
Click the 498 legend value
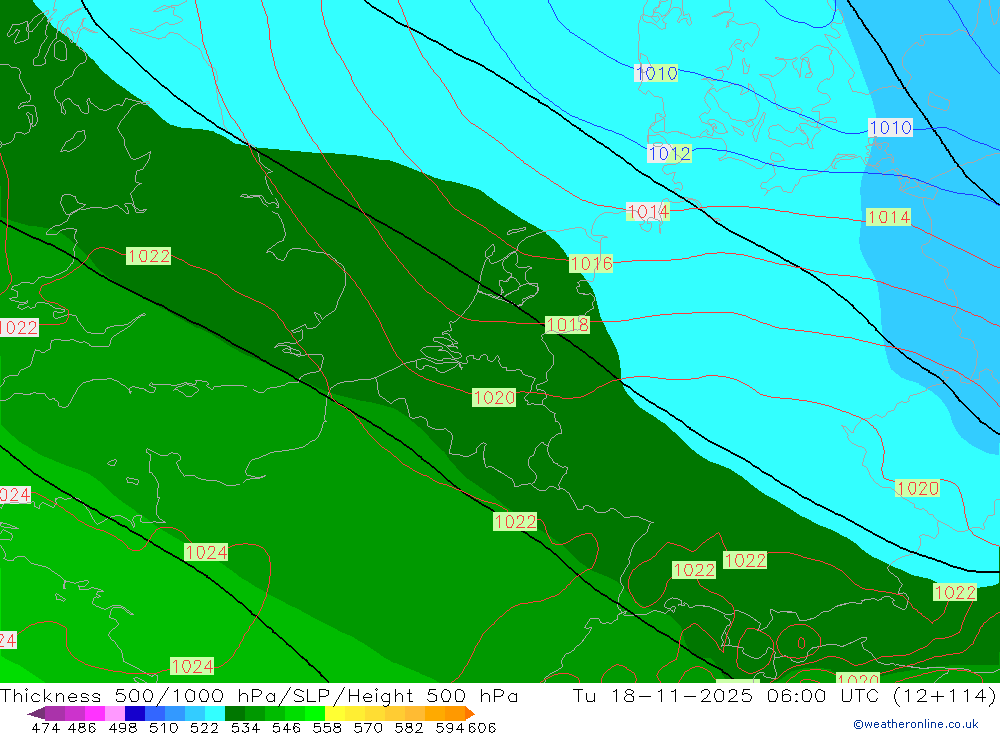pyautogui.click(x=123, y=727)
